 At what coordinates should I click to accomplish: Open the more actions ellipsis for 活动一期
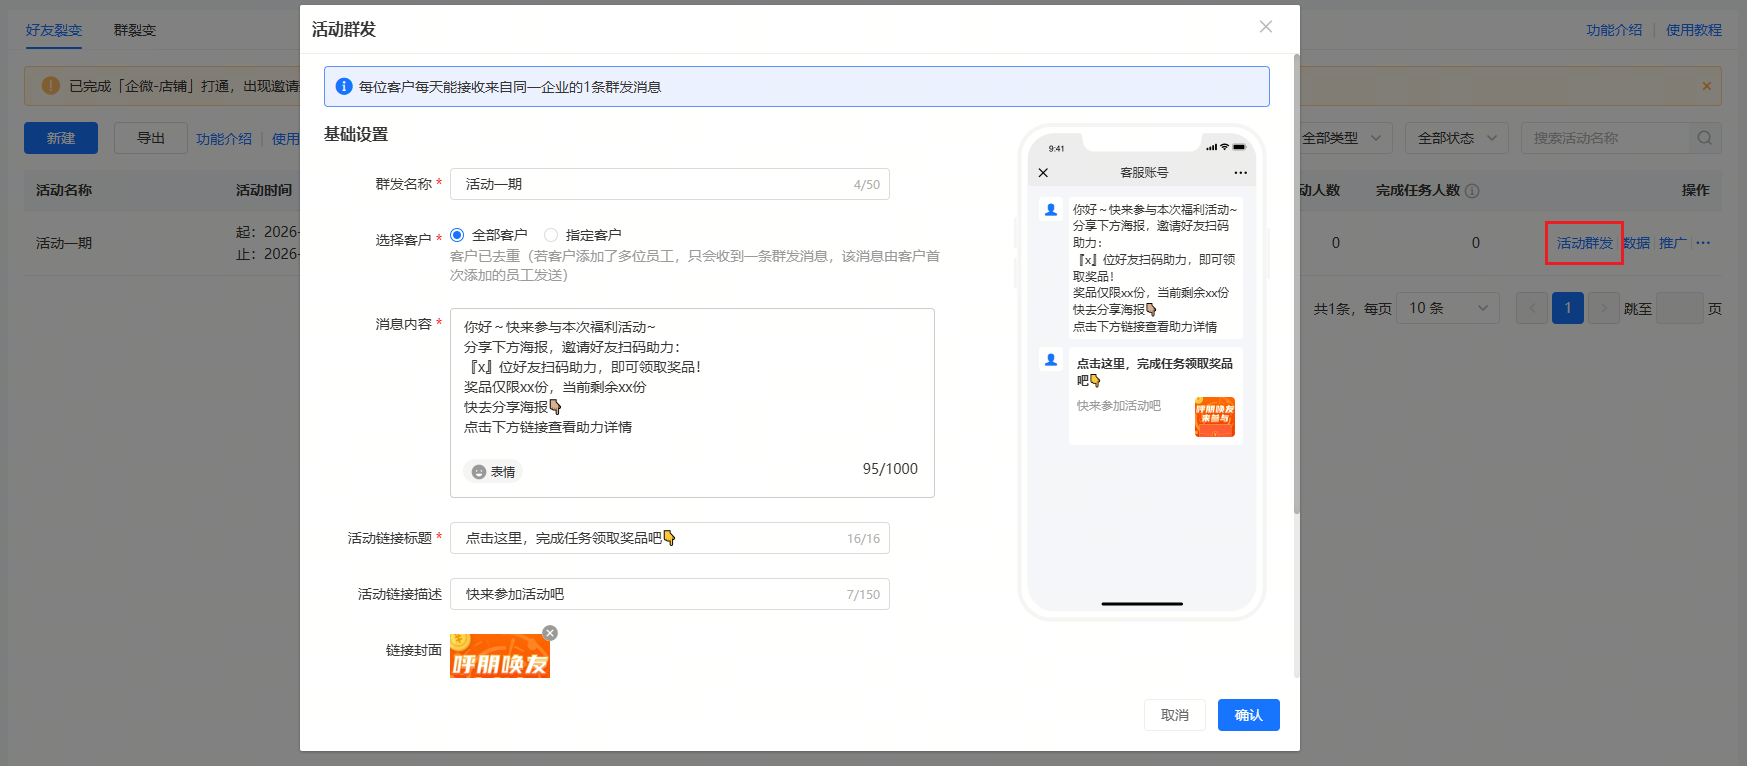1704,243
